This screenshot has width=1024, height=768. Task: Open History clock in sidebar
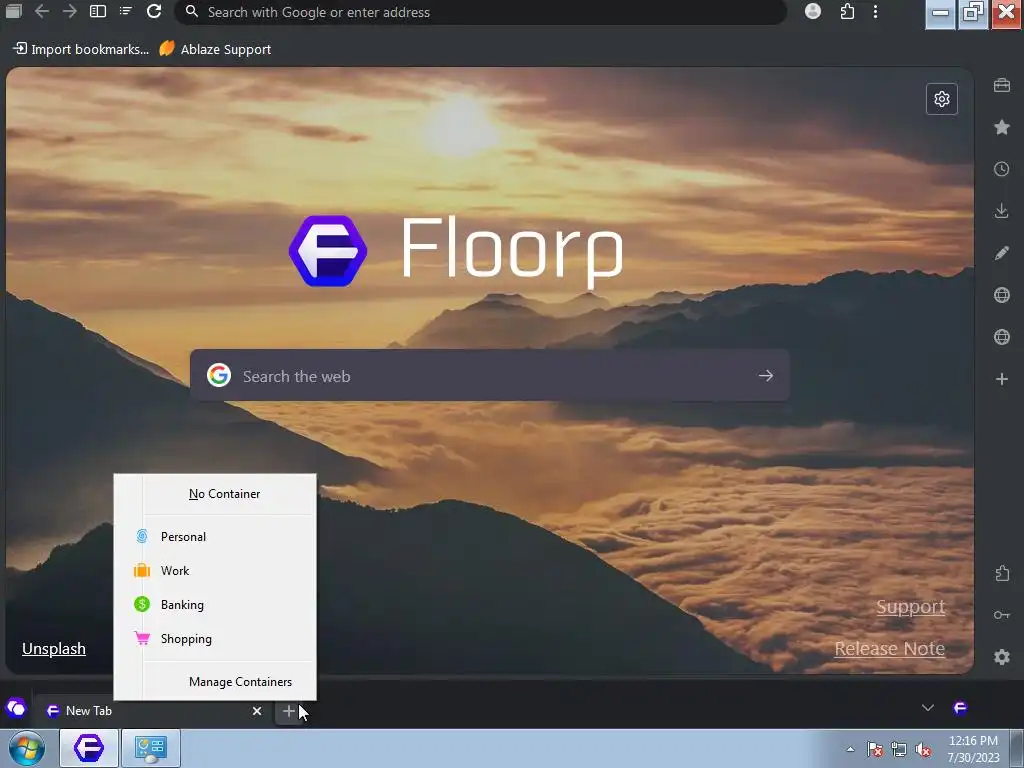click(1002, 169)
